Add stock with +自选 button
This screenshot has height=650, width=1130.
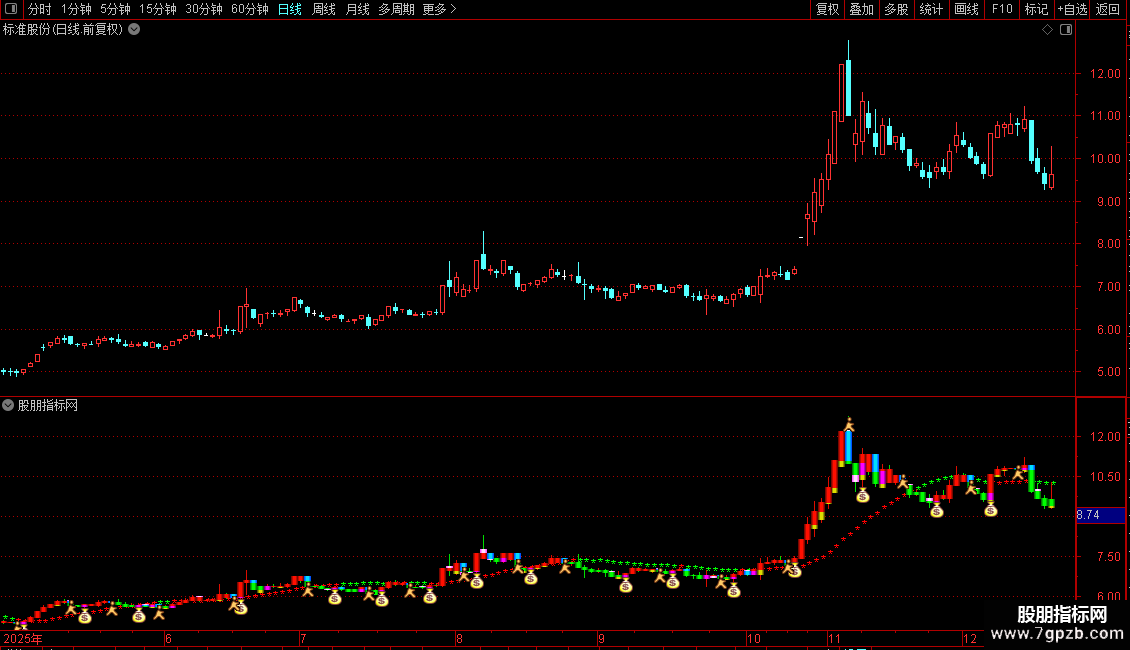point(1072,9)
